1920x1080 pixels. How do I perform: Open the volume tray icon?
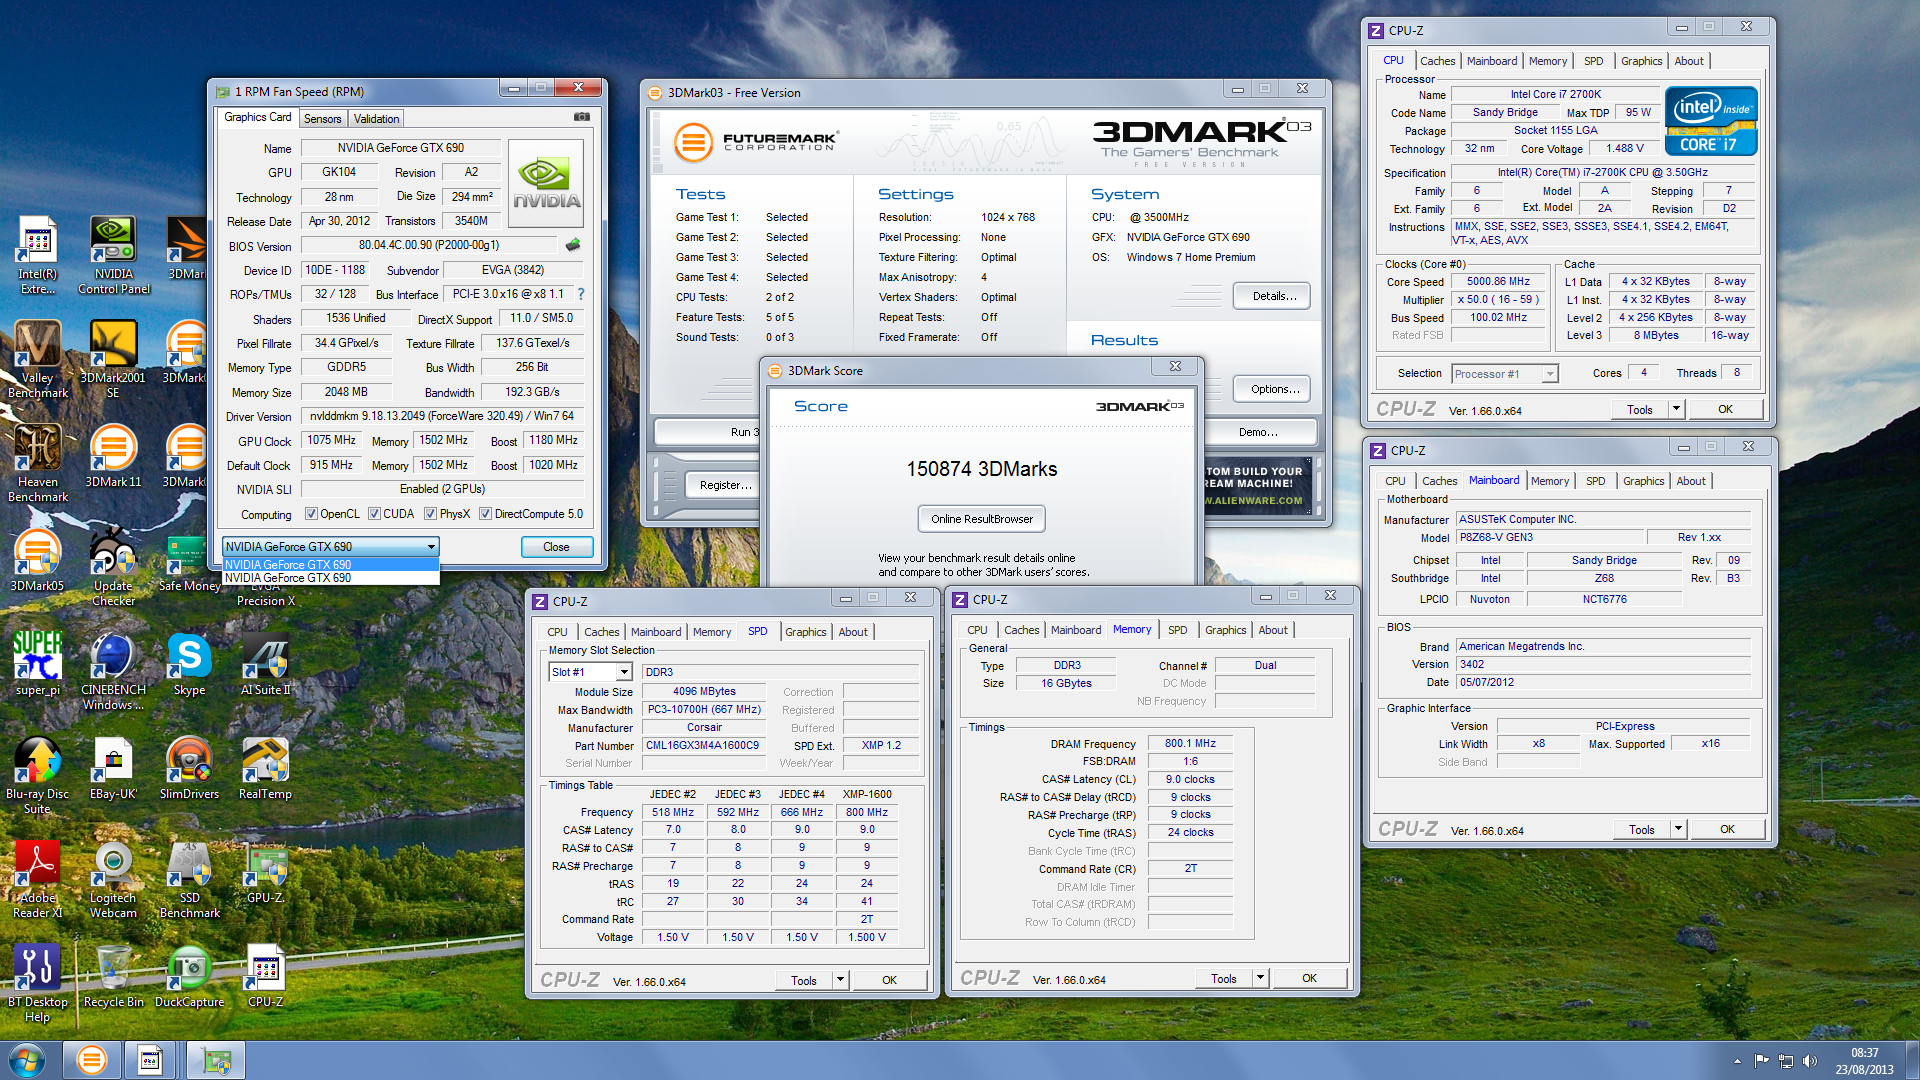(x=1809, y=1061)
